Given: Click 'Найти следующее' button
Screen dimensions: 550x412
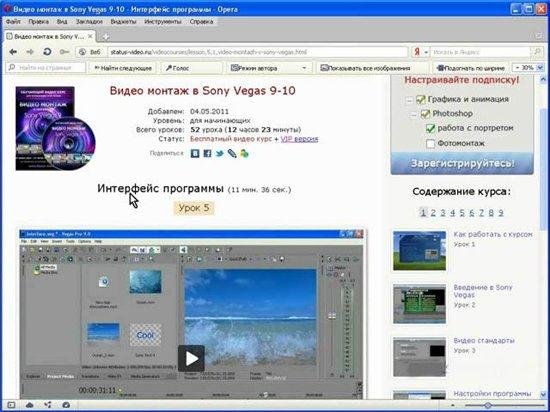Looking at the screenshot, I should (123, 68).
